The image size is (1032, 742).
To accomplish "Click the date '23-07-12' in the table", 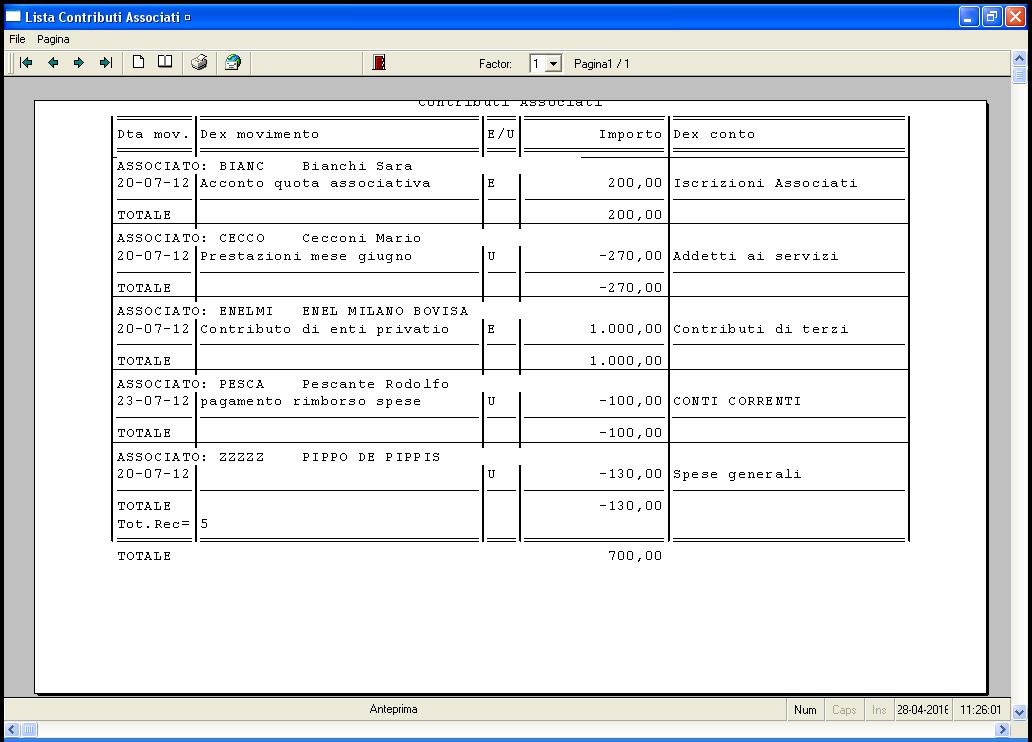I will [x=153, y=401].
